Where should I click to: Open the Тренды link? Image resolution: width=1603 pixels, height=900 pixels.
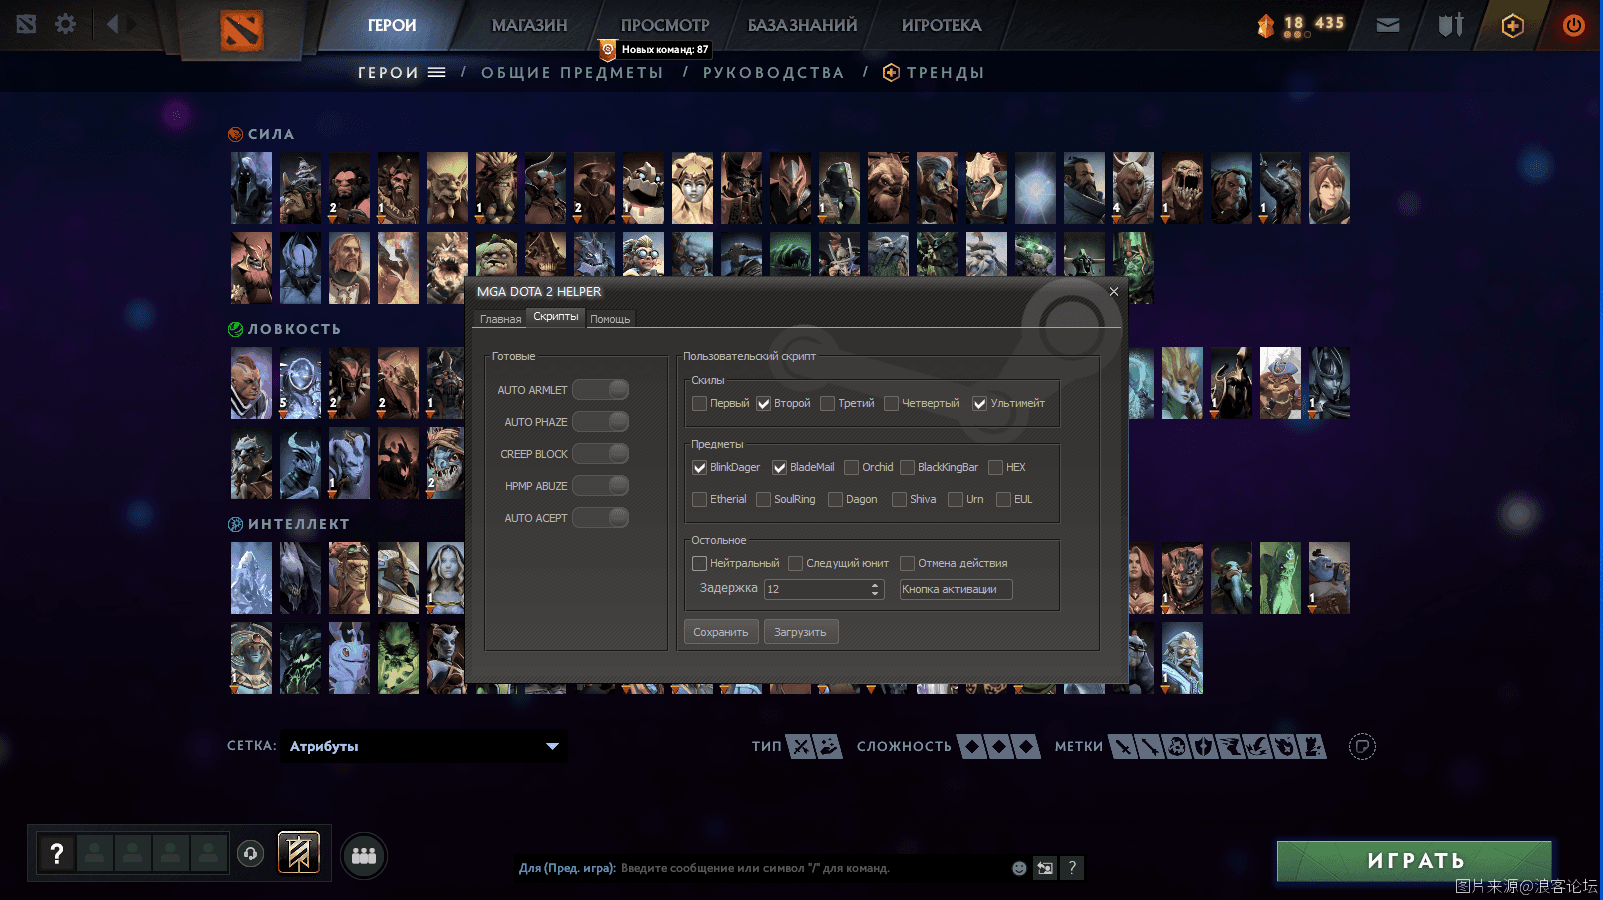coord(934,73)
